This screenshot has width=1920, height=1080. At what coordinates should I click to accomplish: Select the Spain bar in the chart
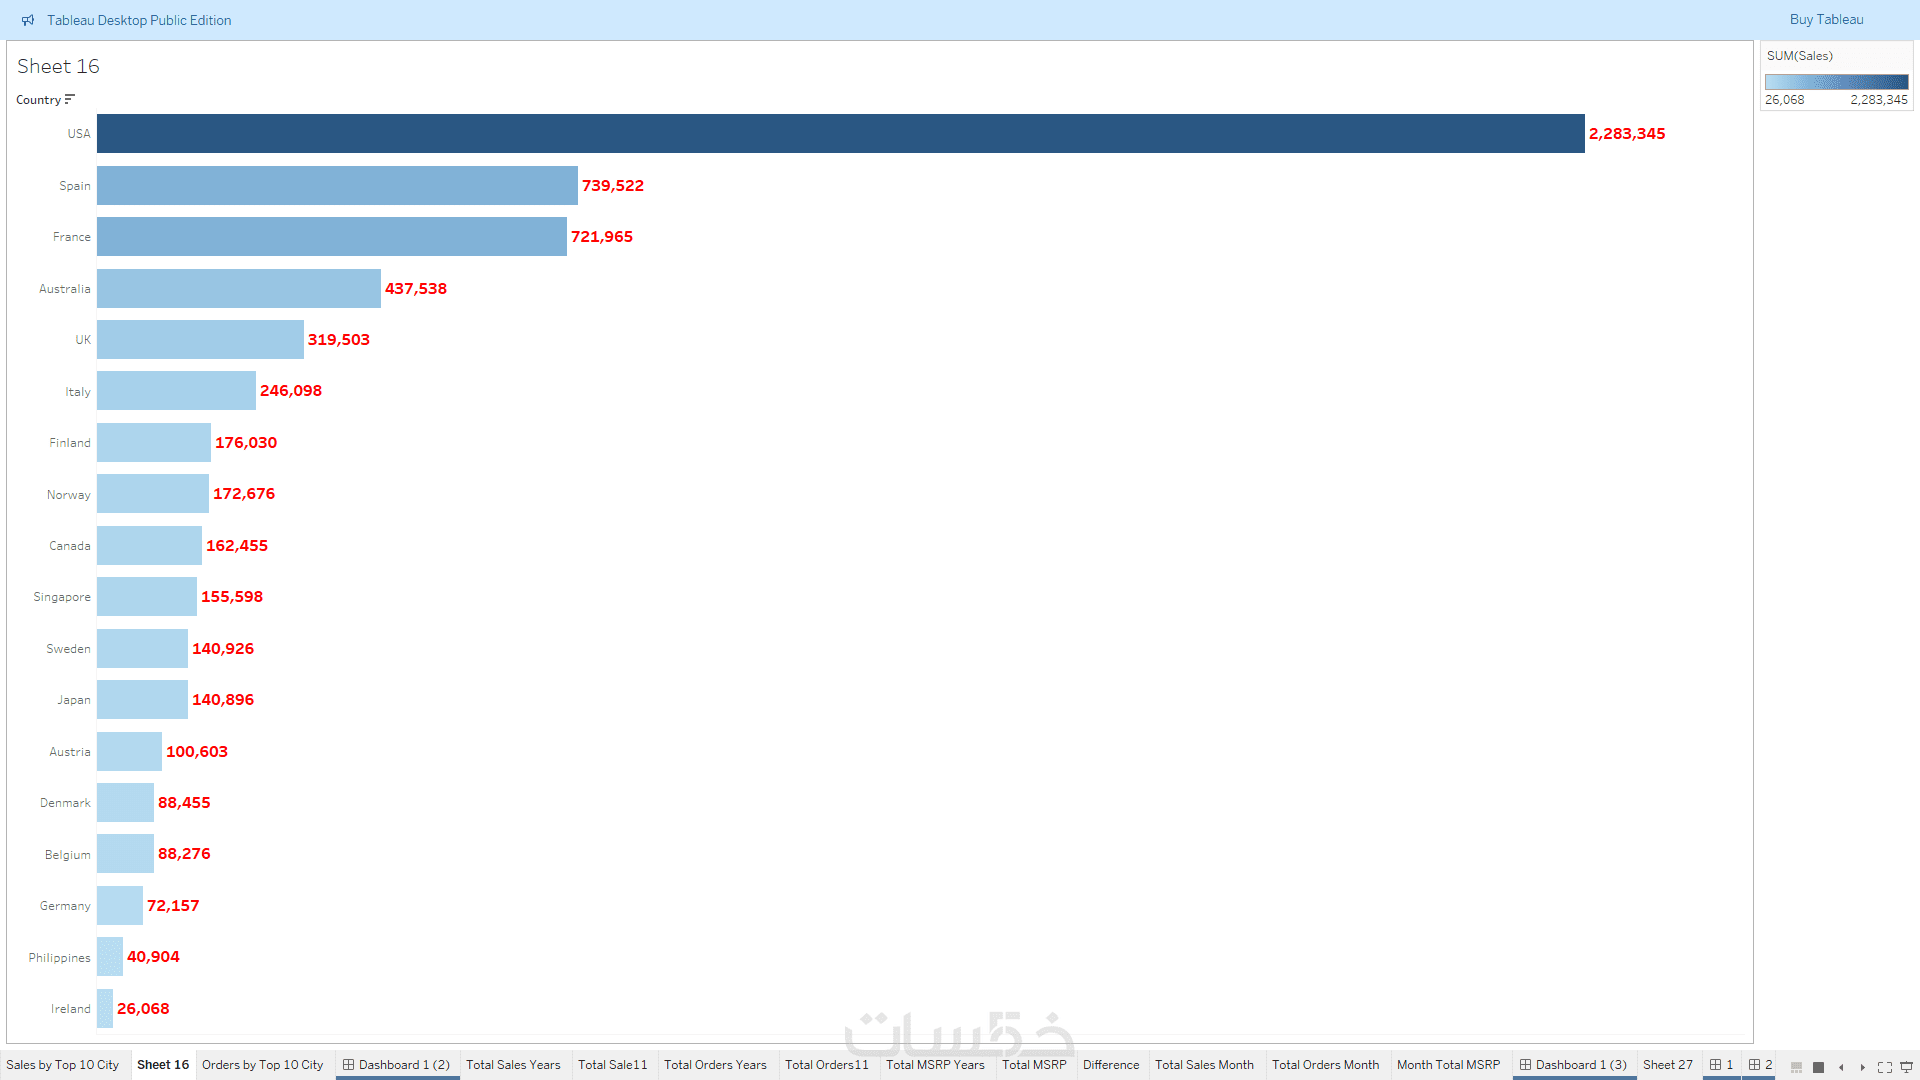tap(337, 186)
